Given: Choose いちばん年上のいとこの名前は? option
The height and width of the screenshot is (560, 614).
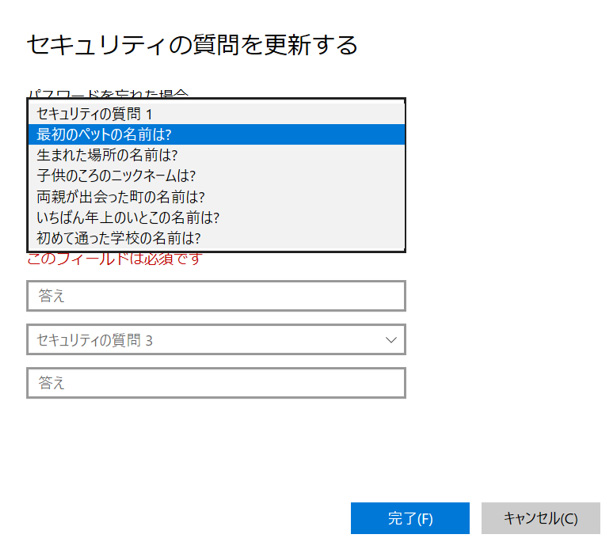Looking at the screenshot, I should pos(215,217).
